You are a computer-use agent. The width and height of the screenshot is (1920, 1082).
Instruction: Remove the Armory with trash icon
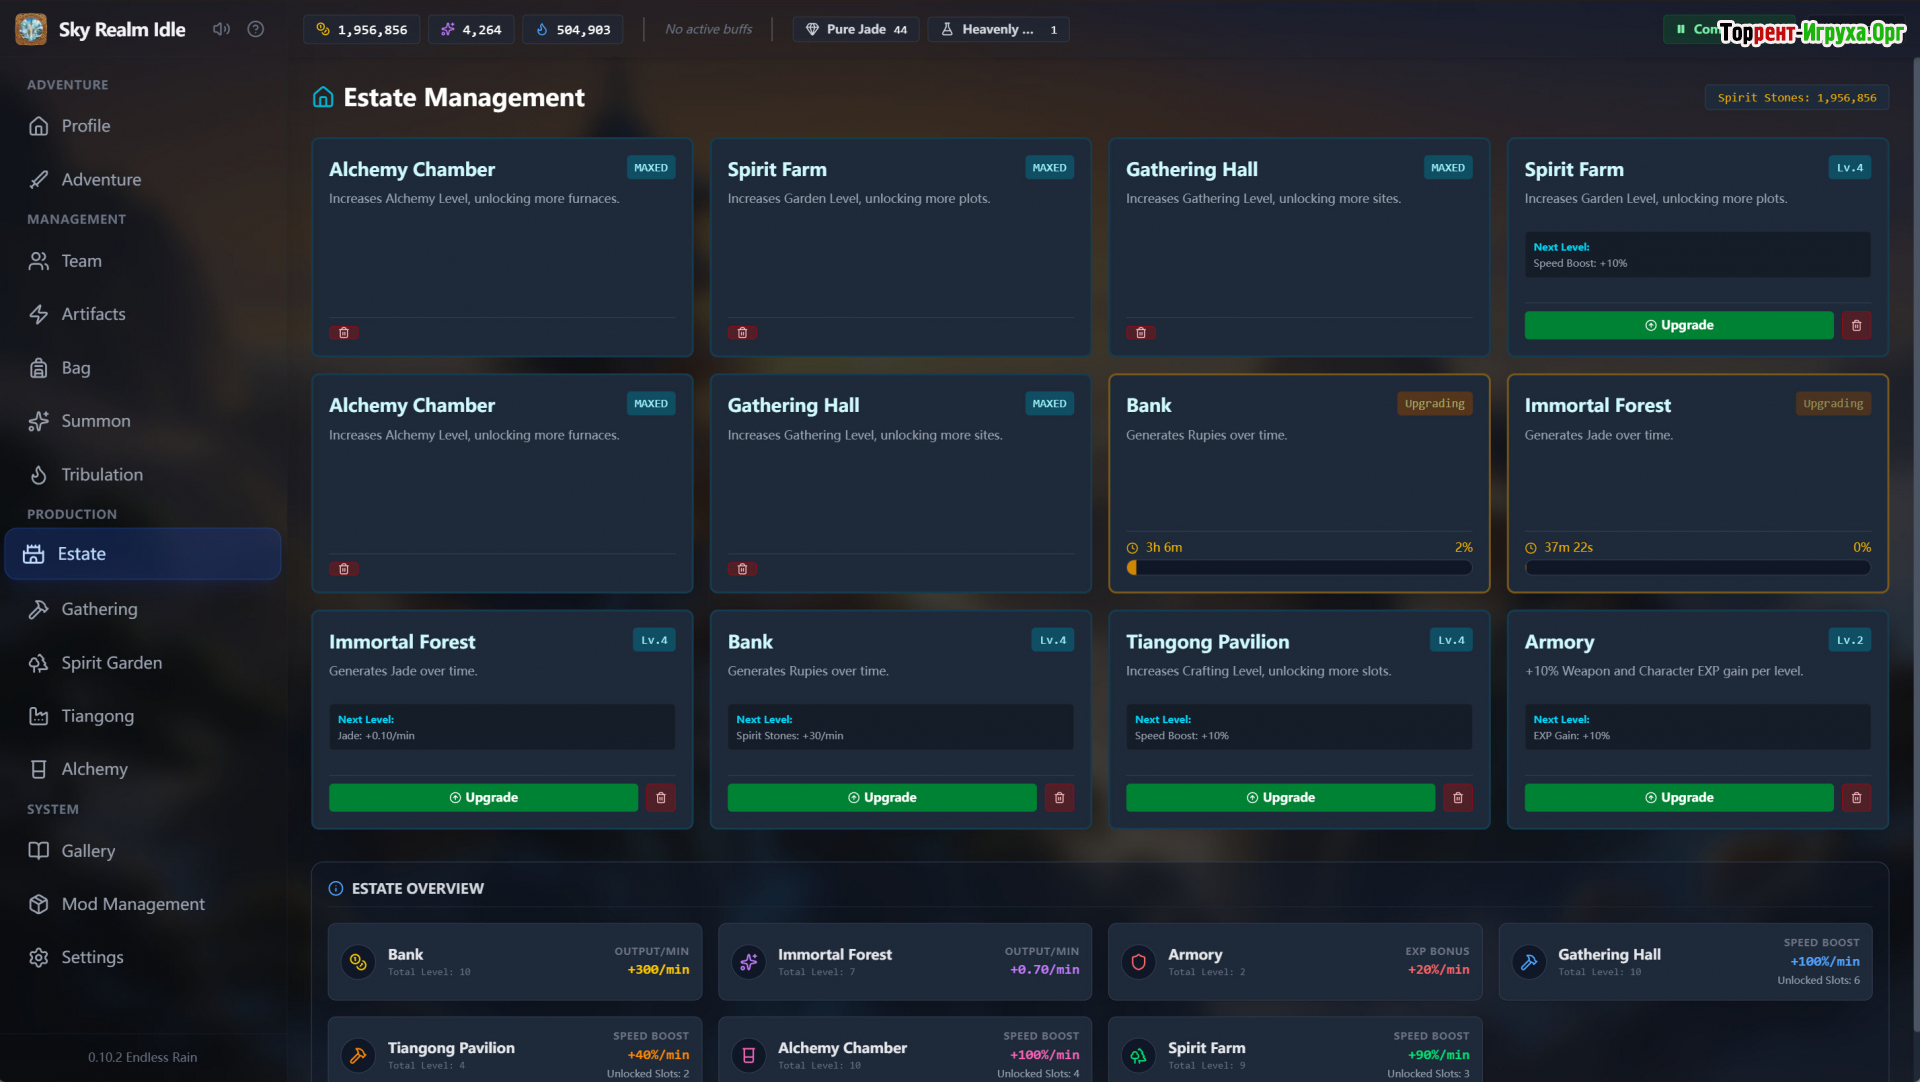[1856, 797]
